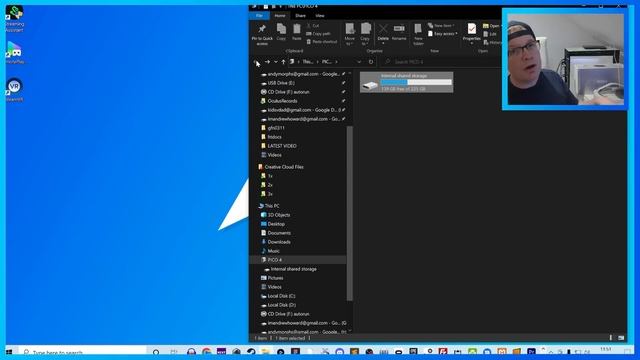Click the Delete X icon
The width and height of the screenshot is (640, 360).
coord(383,28)
